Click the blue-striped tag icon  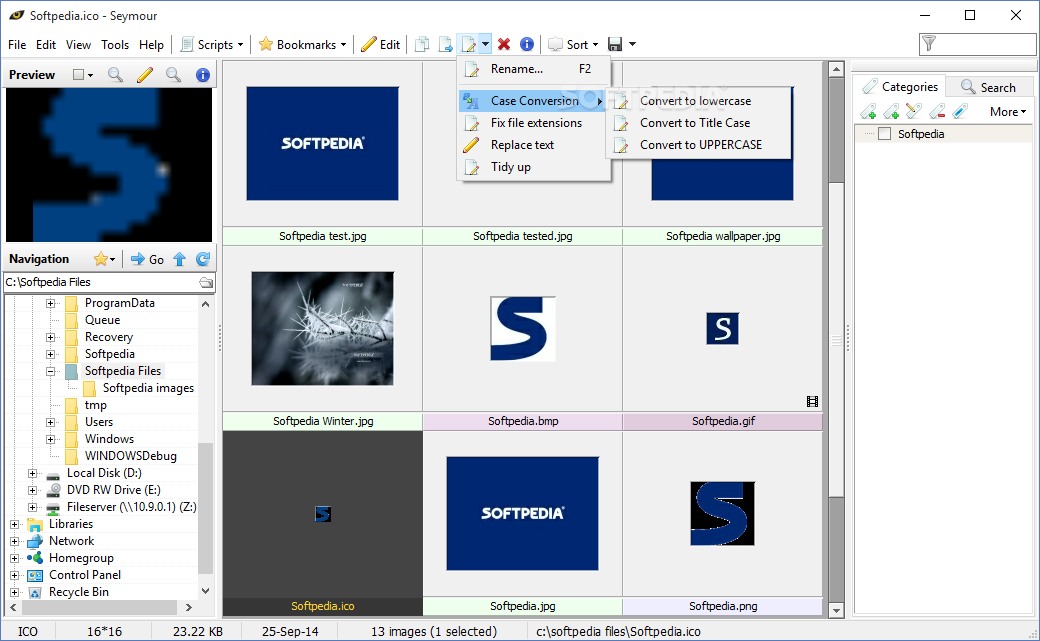(960, 111)
